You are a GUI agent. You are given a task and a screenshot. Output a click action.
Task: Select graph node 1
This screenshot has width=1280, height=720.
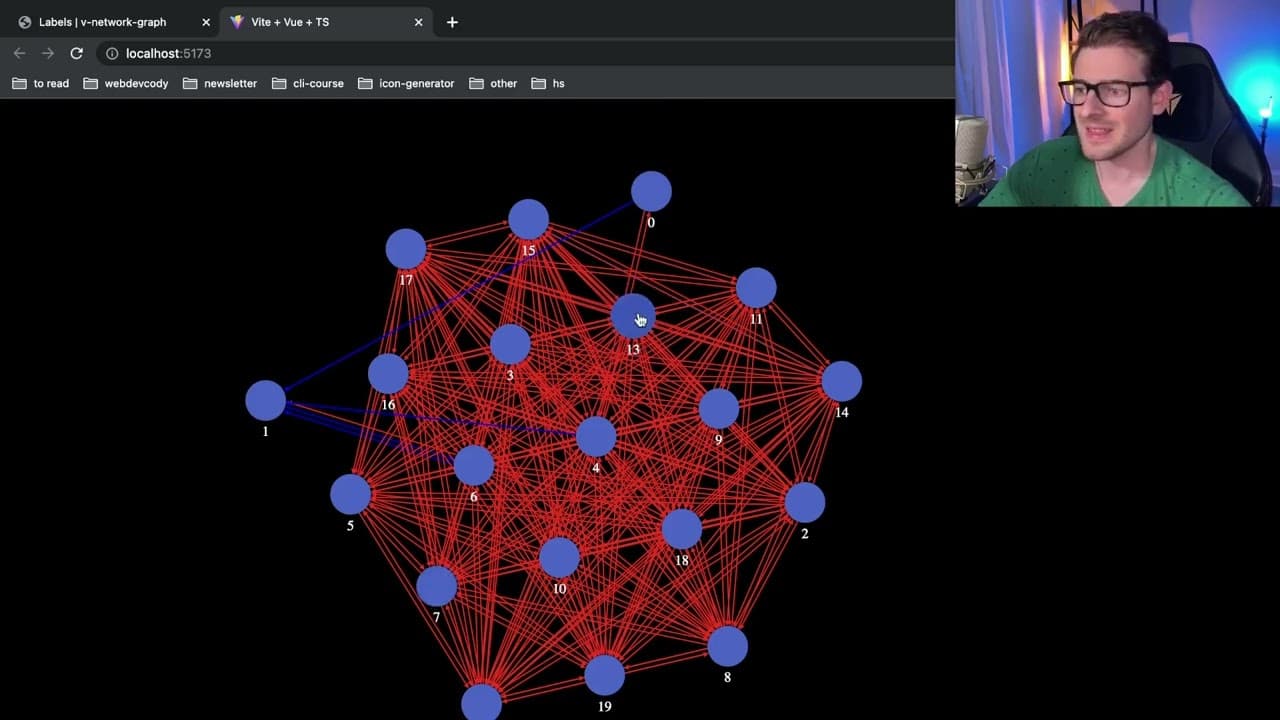[x=265, y=400]
